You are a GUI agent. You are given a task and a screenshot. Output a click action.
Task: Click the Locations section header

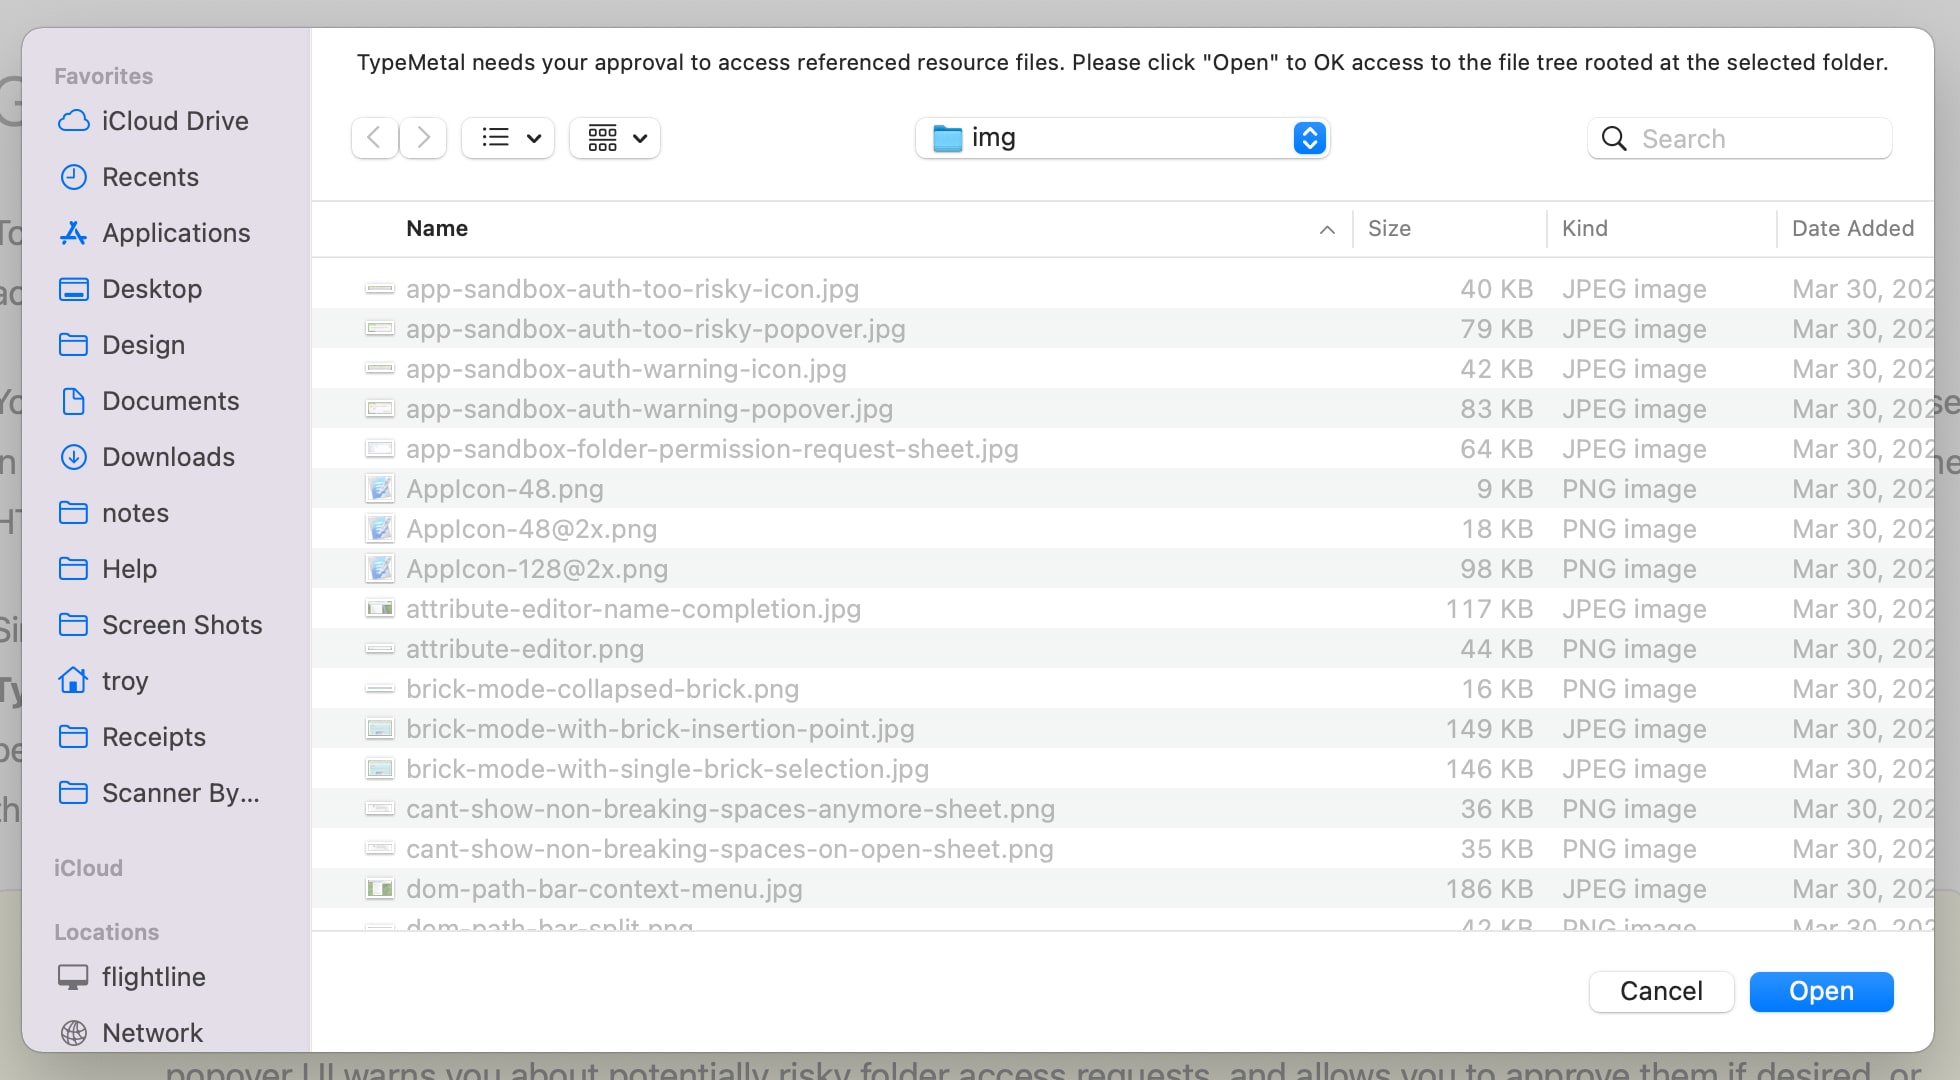[106, 932]
